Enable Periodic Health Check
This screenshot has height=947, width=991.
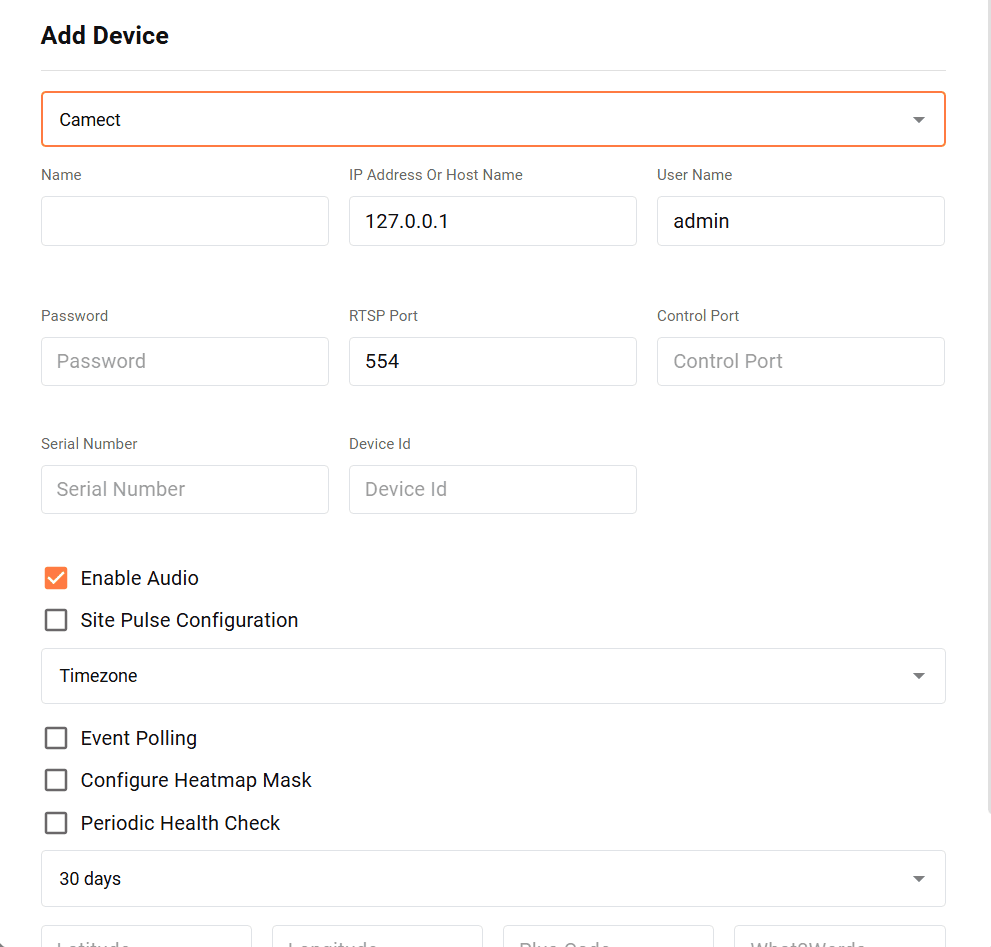click(55, 823)
